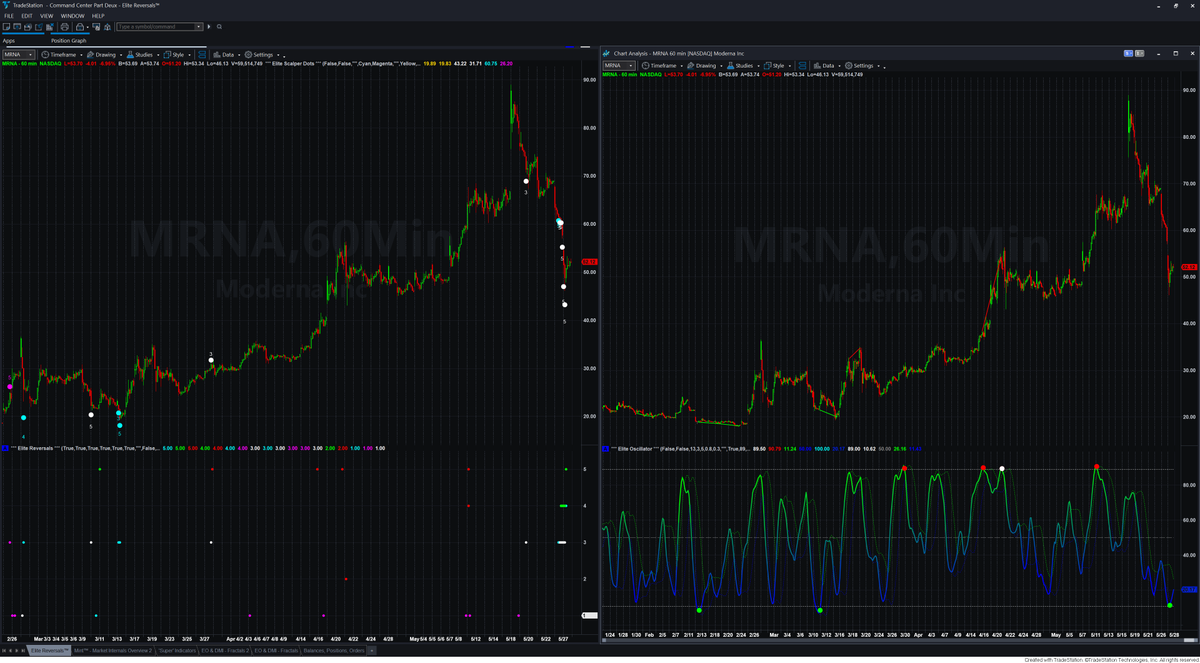Click Settings in left chart toolbar
Screen dimensions: 1200x663
pyautogui.click(x=259, y=54)
